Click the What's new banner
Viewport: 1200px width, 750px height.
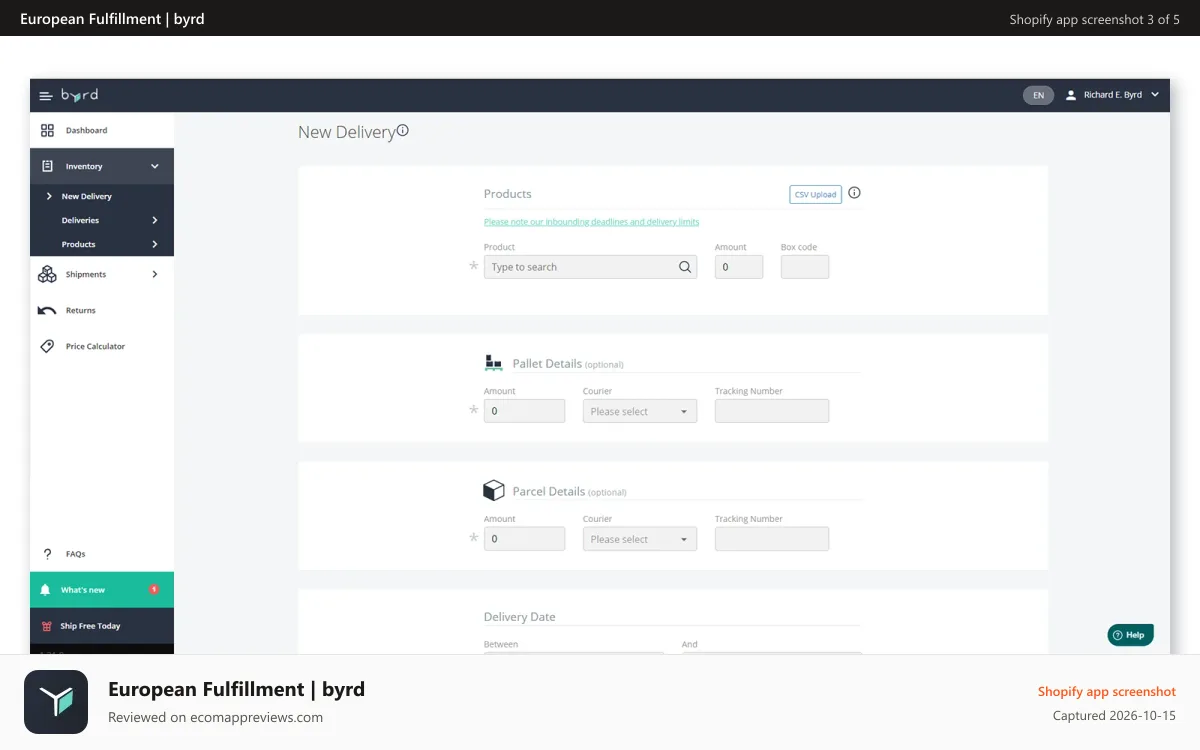click(102, 590)
